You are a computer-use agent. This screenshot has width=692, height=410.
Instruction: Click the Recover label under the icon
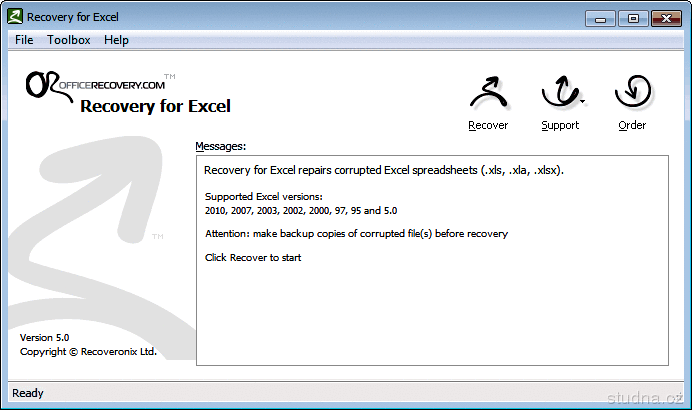pyautogui.click(x=488, y=125)
